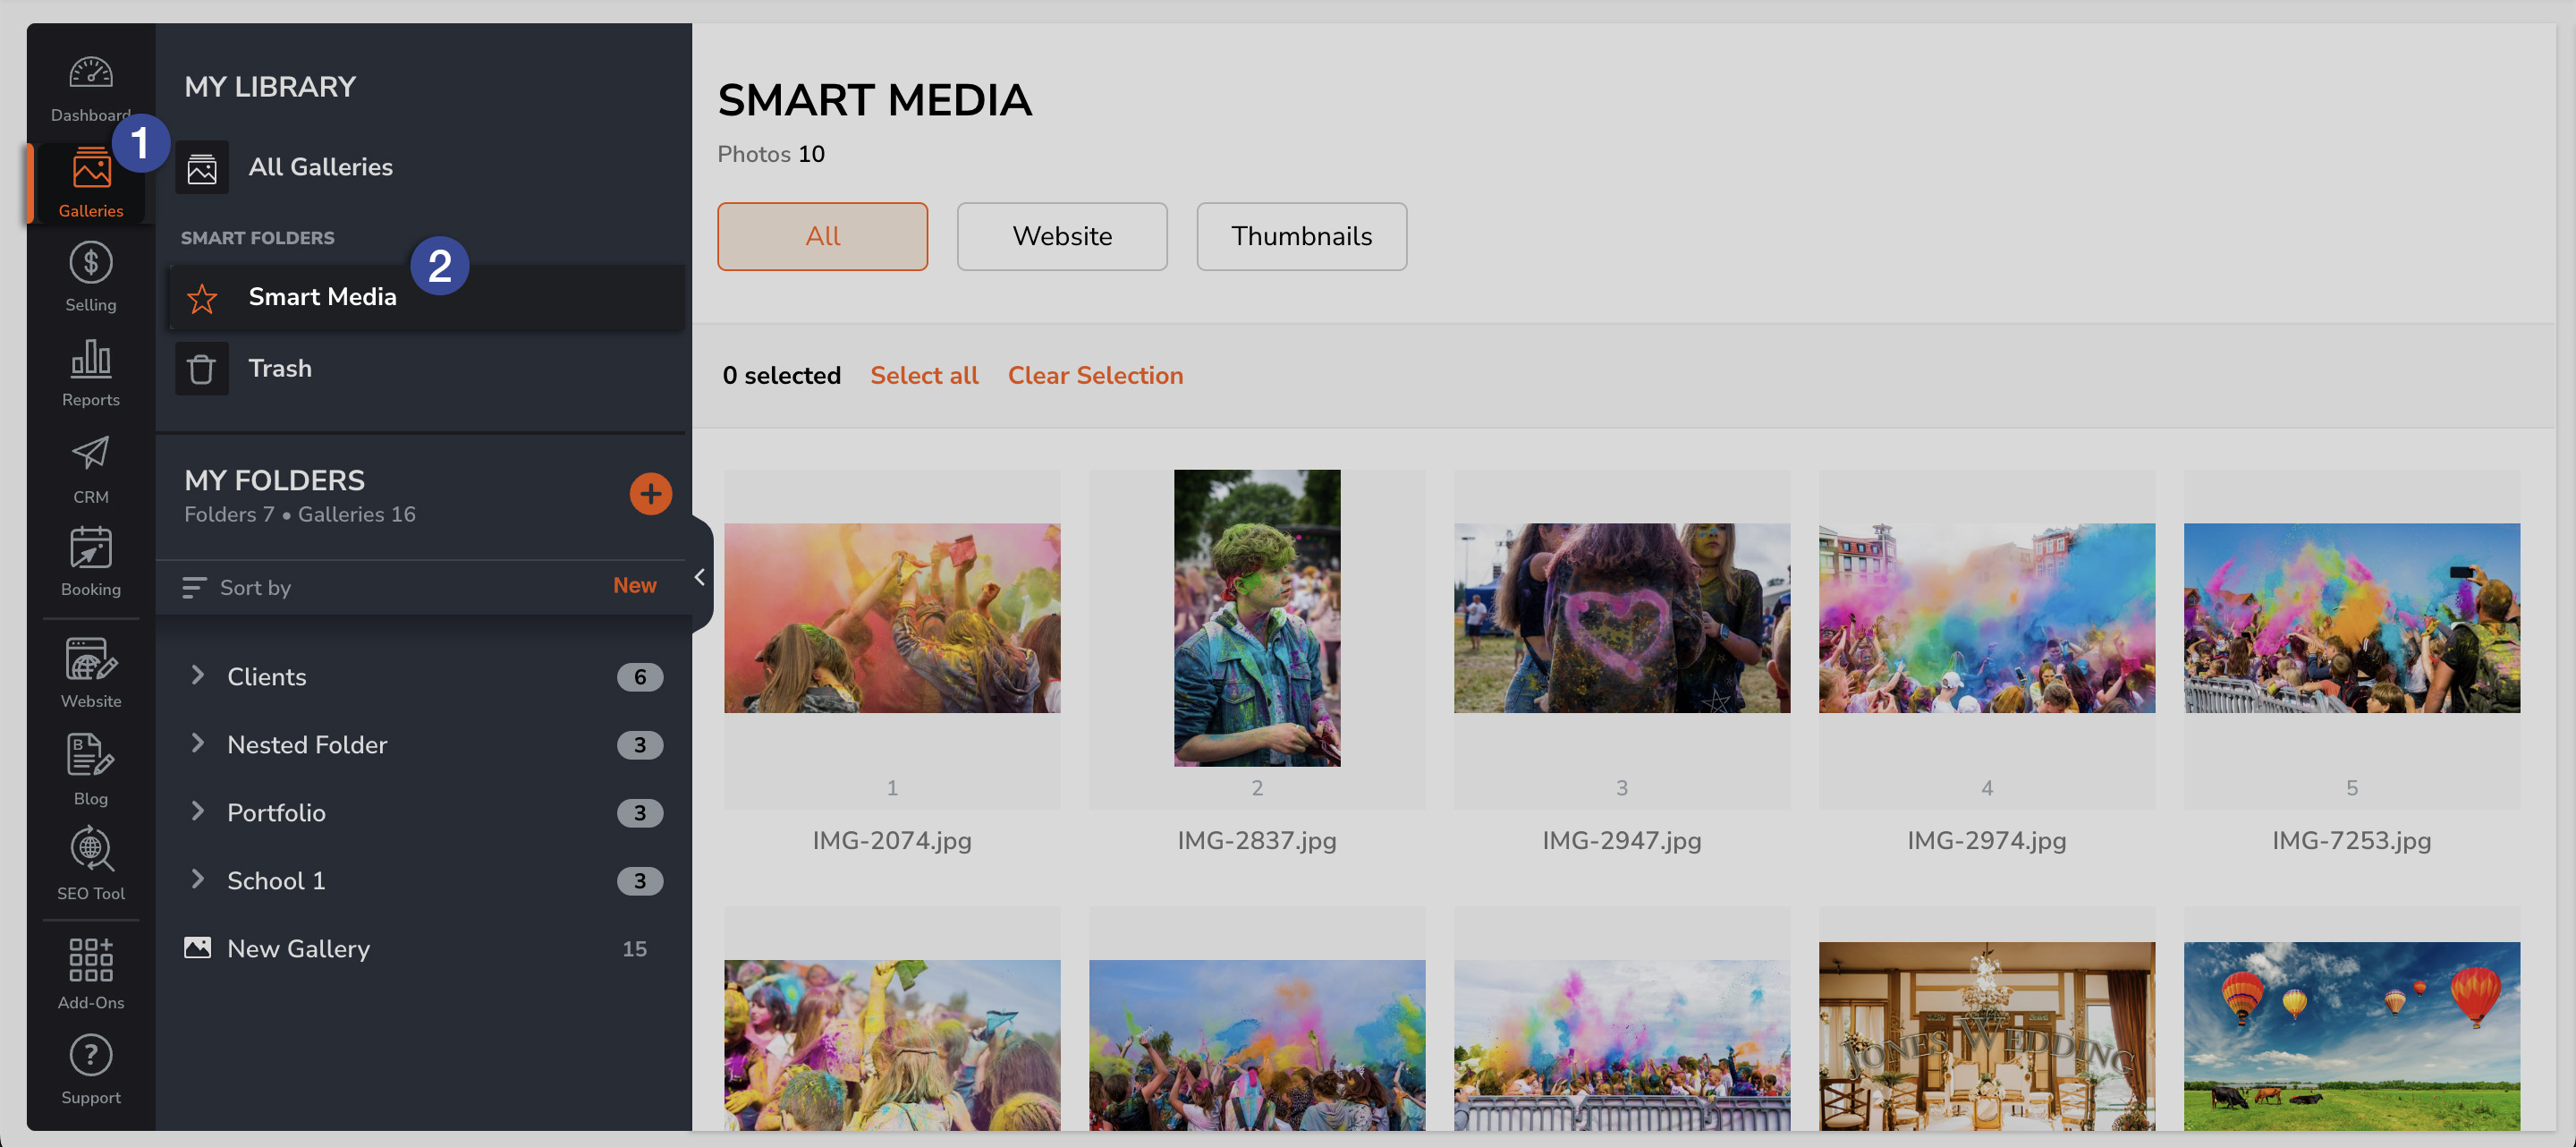
Task: Collapse the library sidebar panel arrow
Action: tap(700, 577)
